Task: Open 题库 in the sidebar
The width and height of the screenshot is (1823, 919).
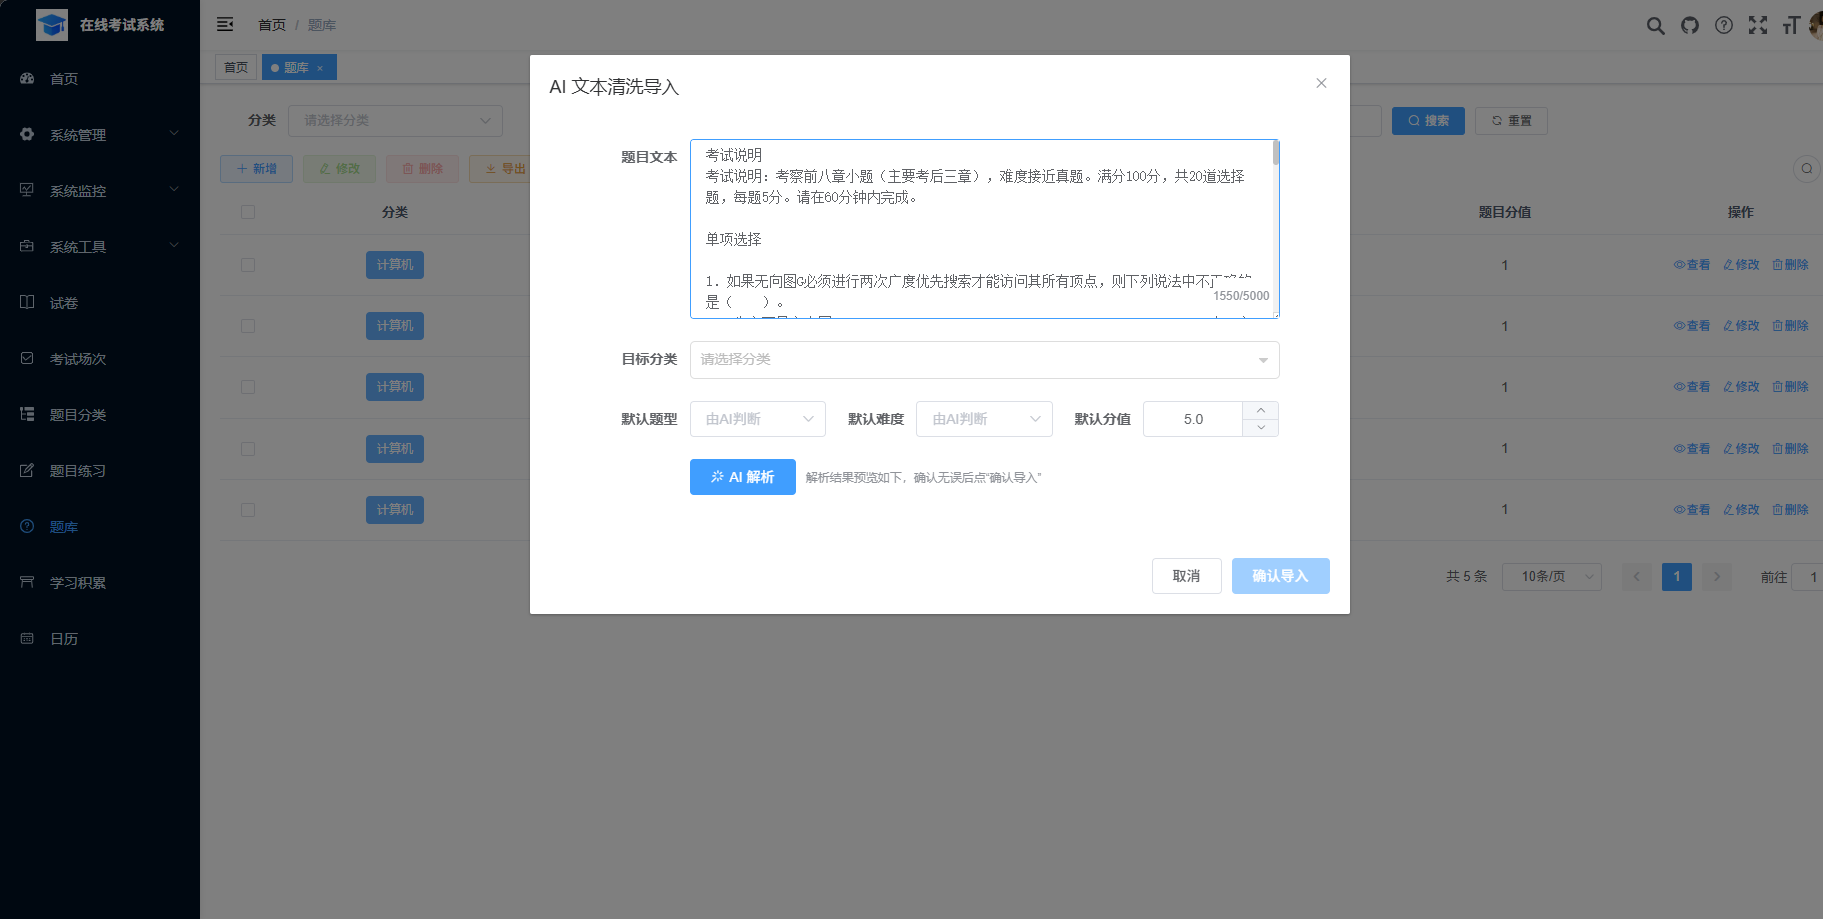Action: (x=100, y=527)
